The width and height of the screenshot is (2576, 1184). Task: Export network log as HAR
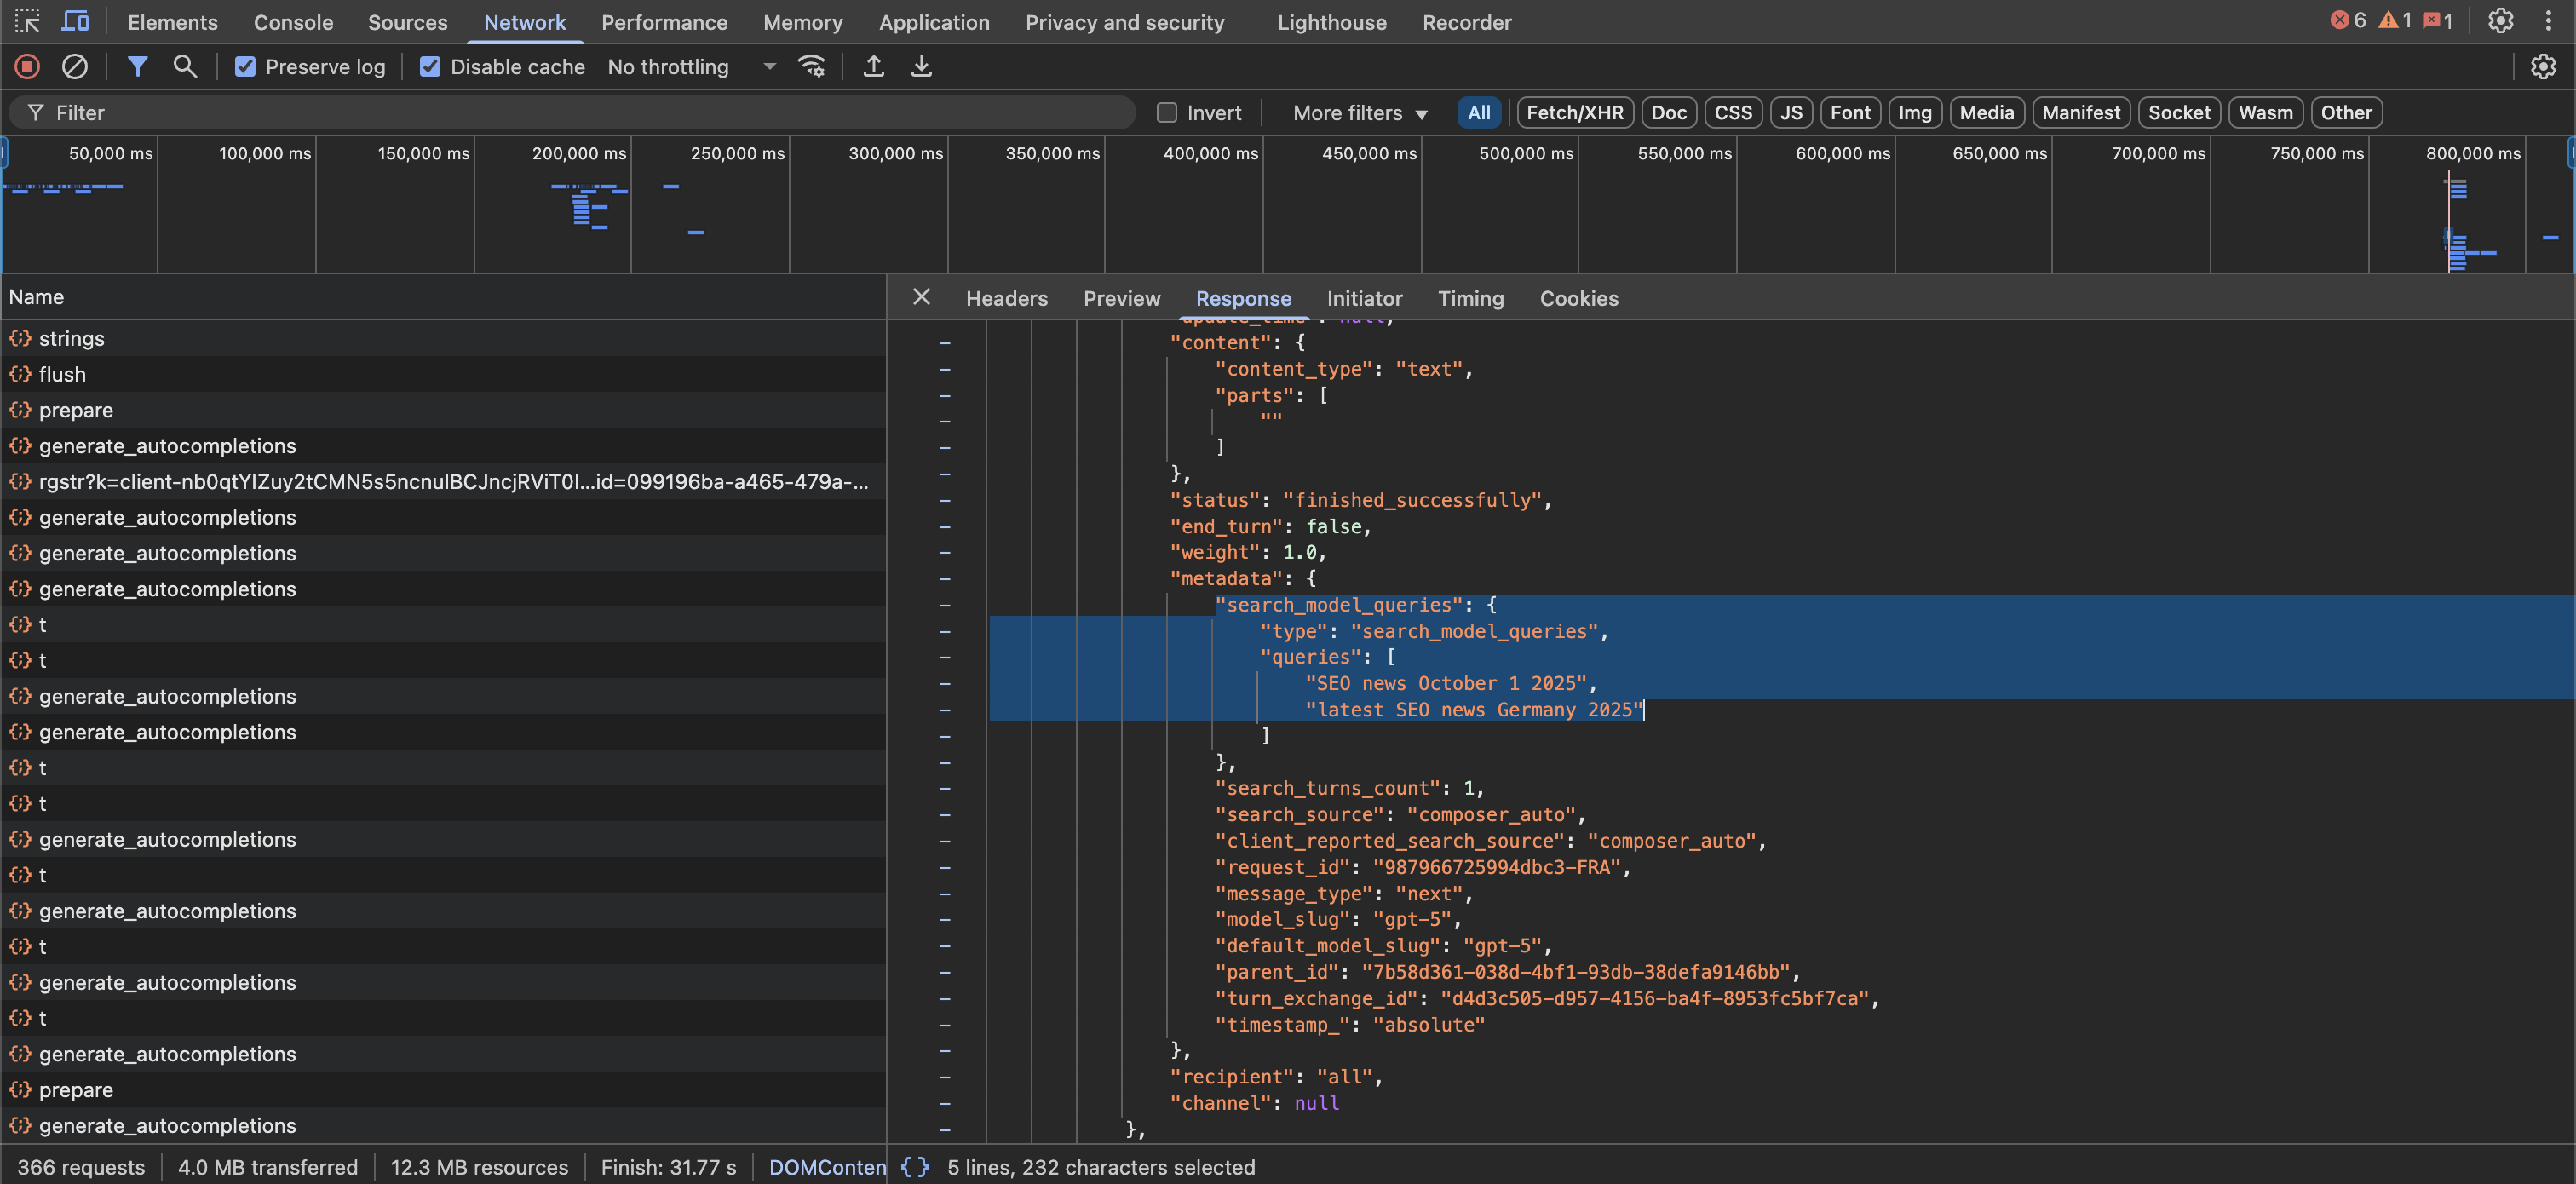click(921, 66)
